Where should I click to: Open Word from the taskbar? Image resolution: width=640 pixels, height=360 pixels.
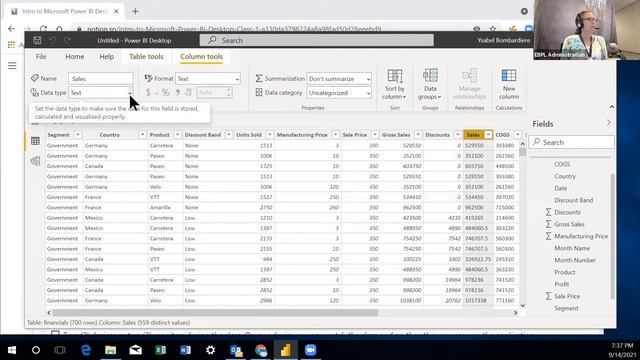(185, 350)
